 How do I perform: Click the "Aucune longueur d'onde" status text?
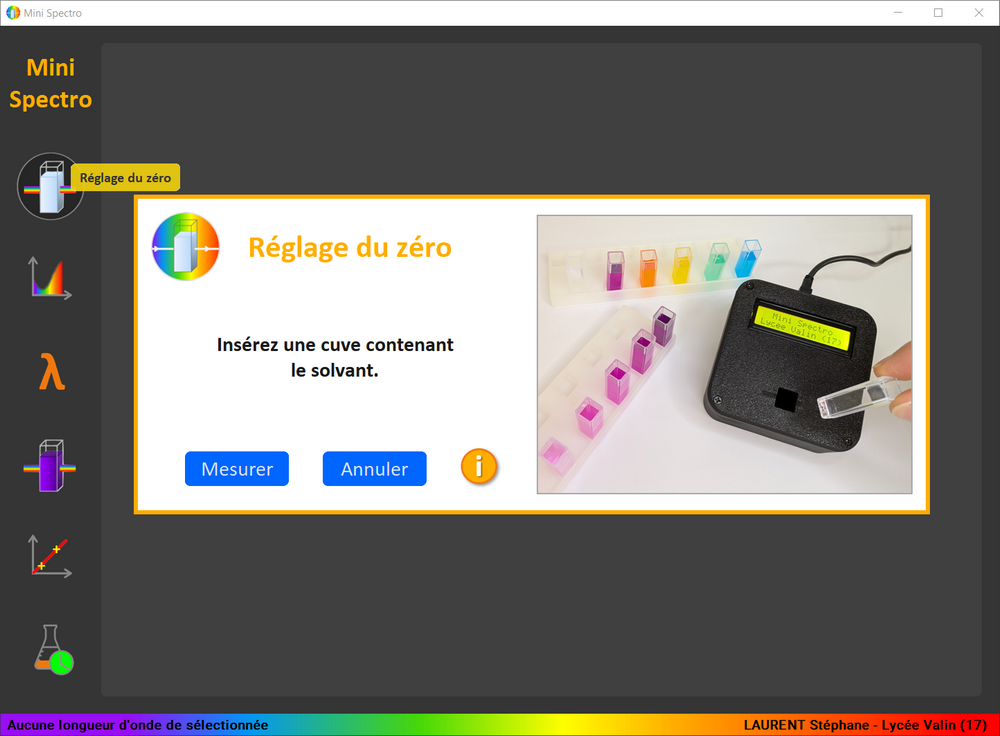point(138,725)
